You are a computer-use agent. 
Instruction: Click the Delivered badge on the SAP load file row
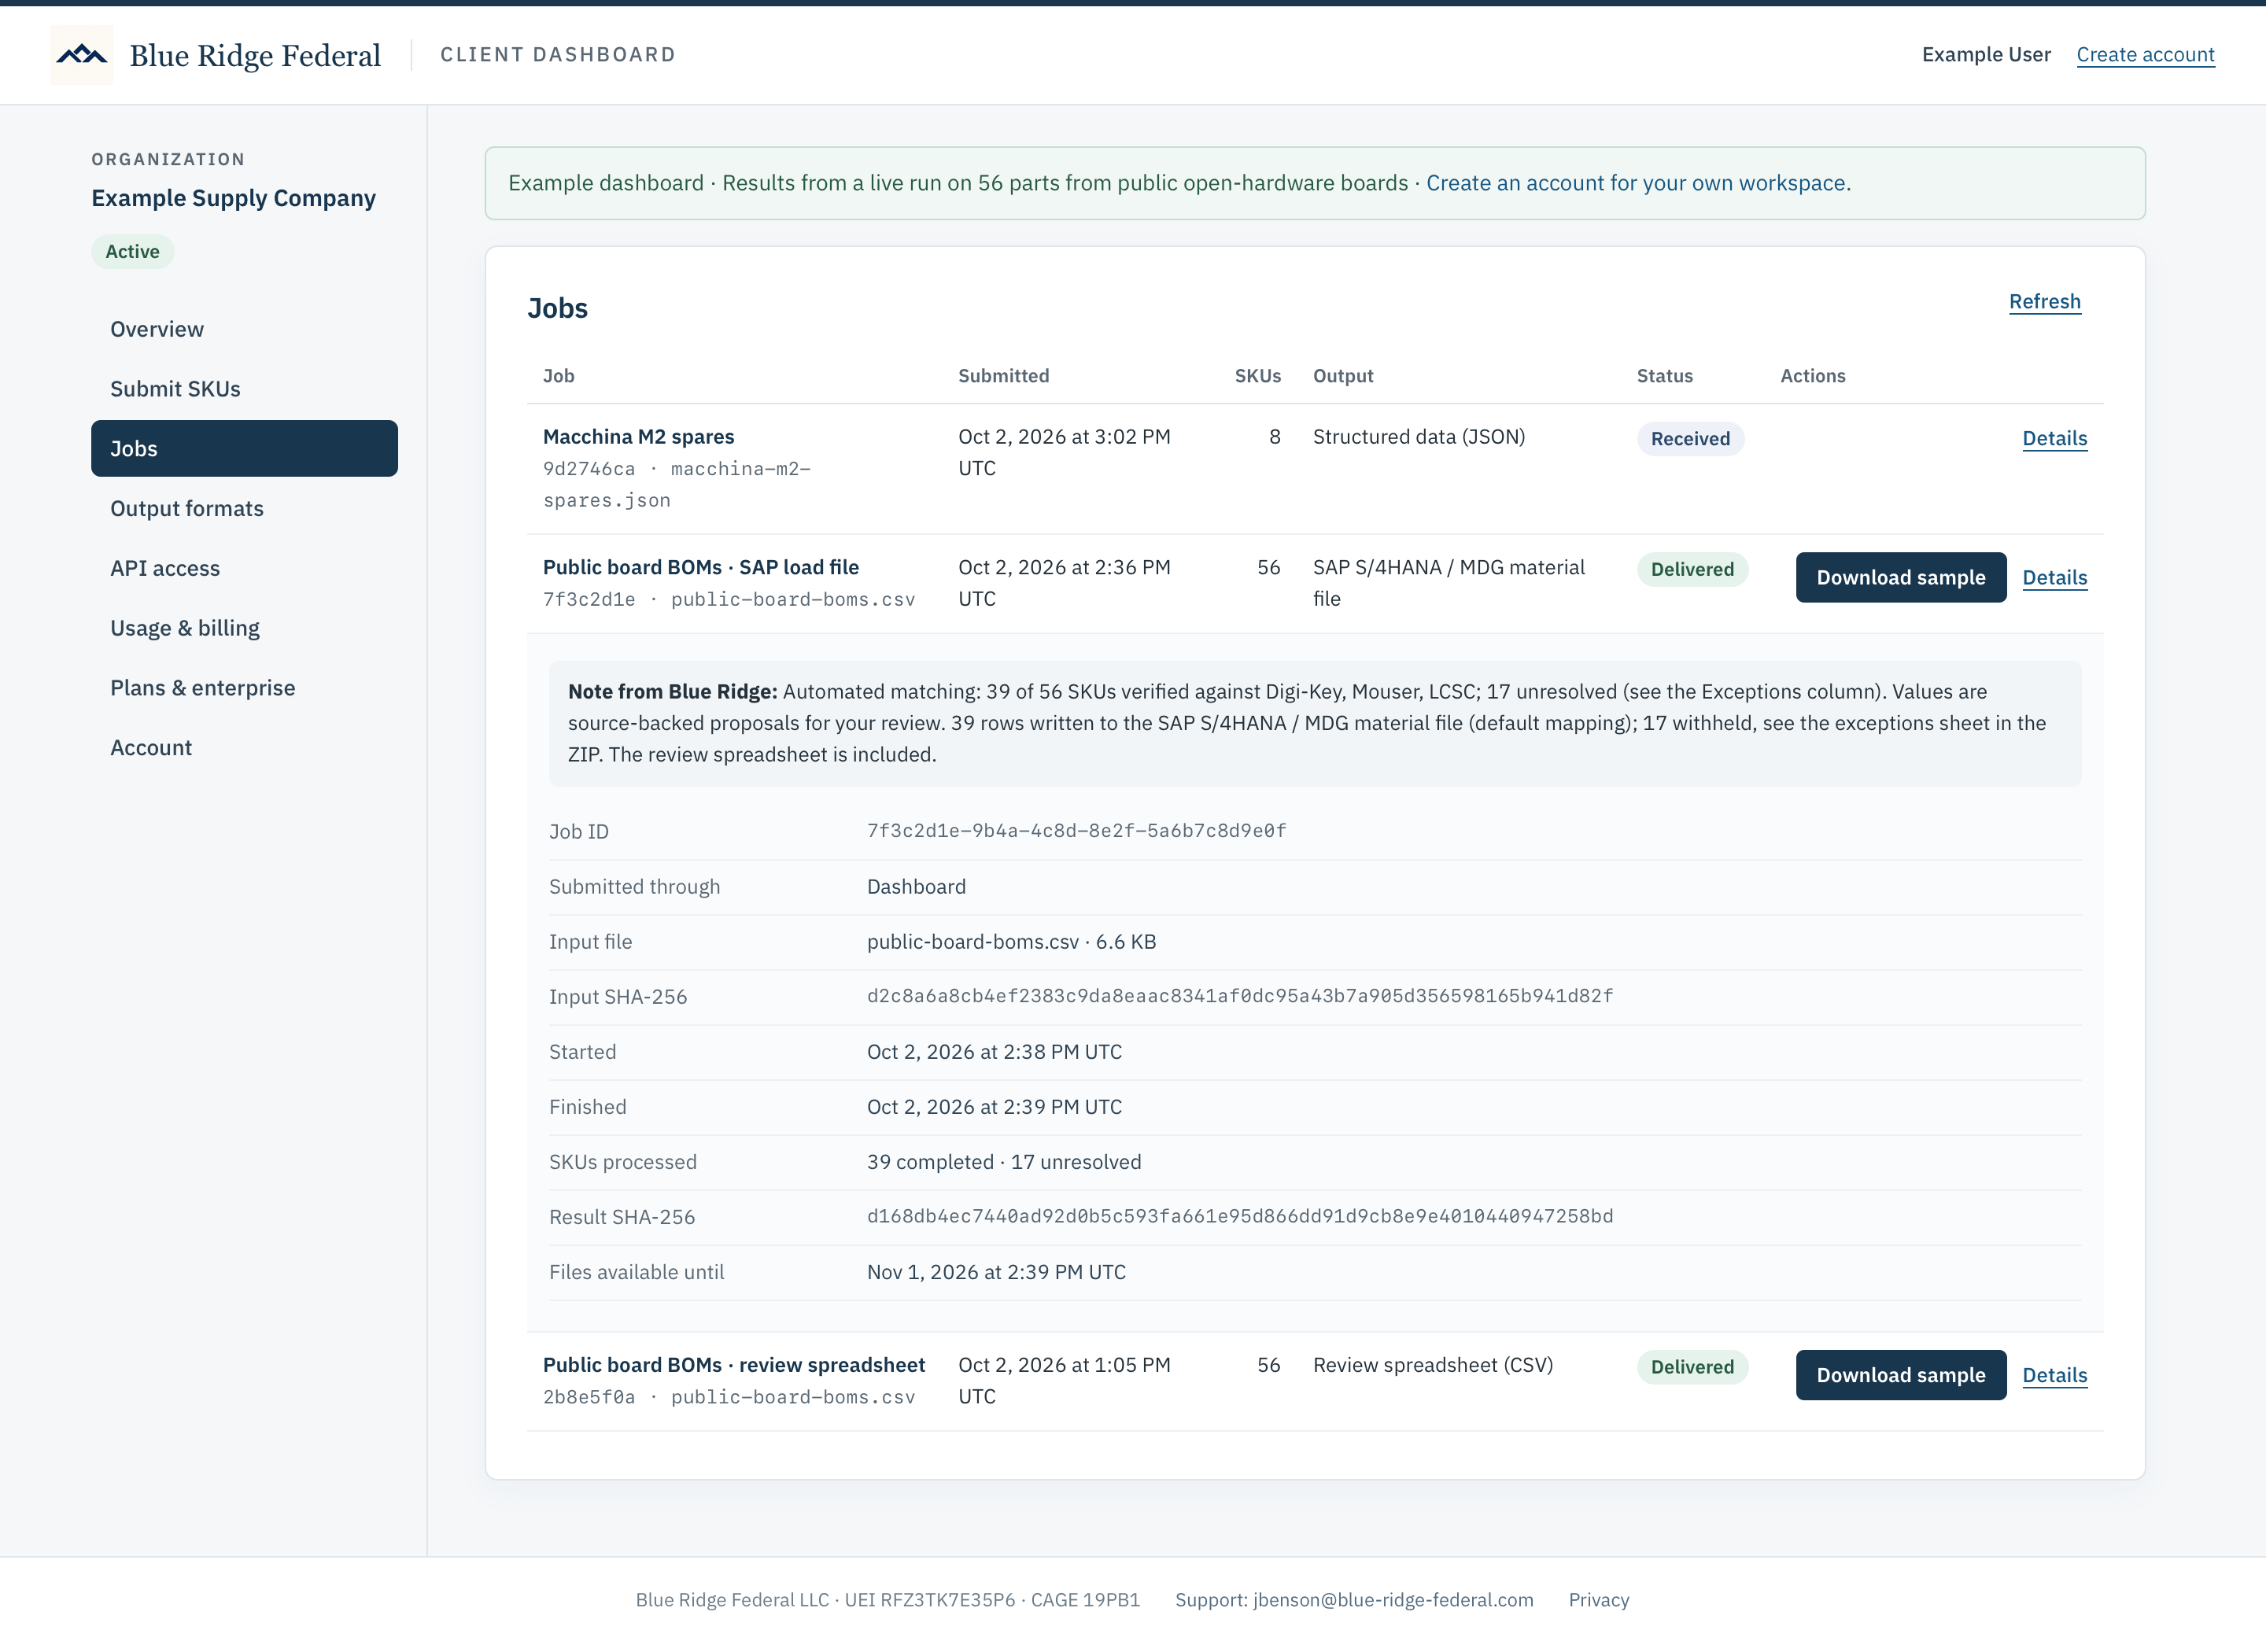[1692, 569]
